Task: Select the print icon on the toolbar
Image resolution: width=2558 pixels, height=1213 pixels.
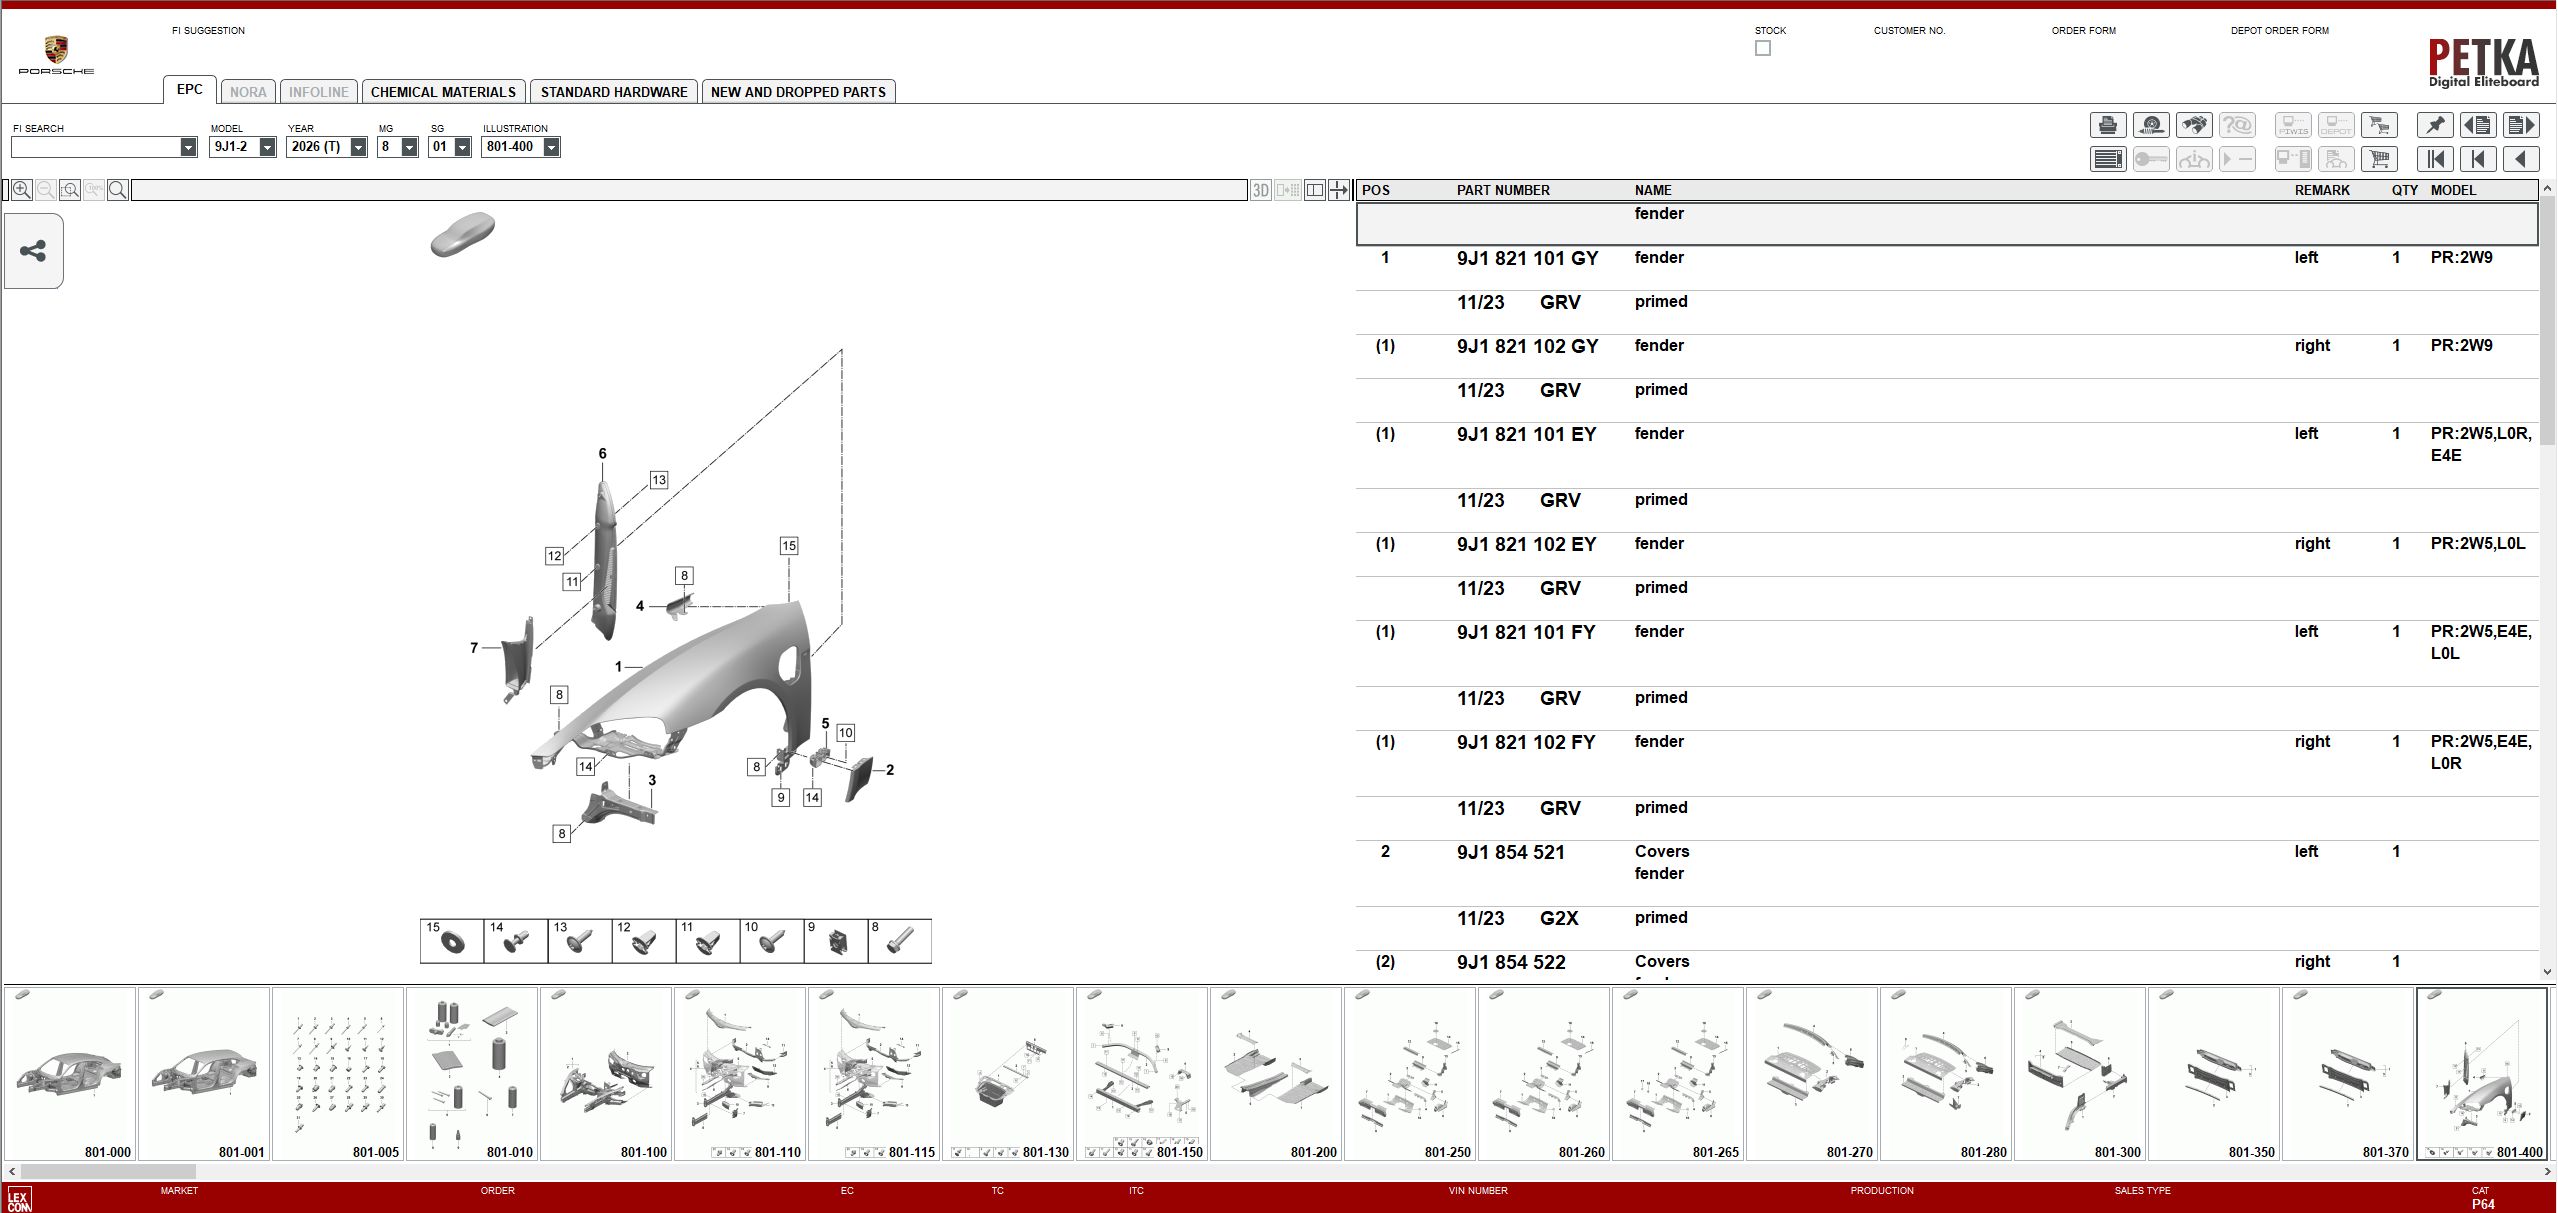Action: (2108, 124)
